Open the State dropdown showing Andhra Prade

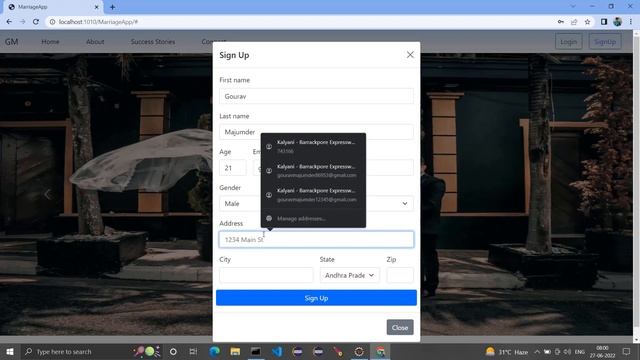[350, 275]
